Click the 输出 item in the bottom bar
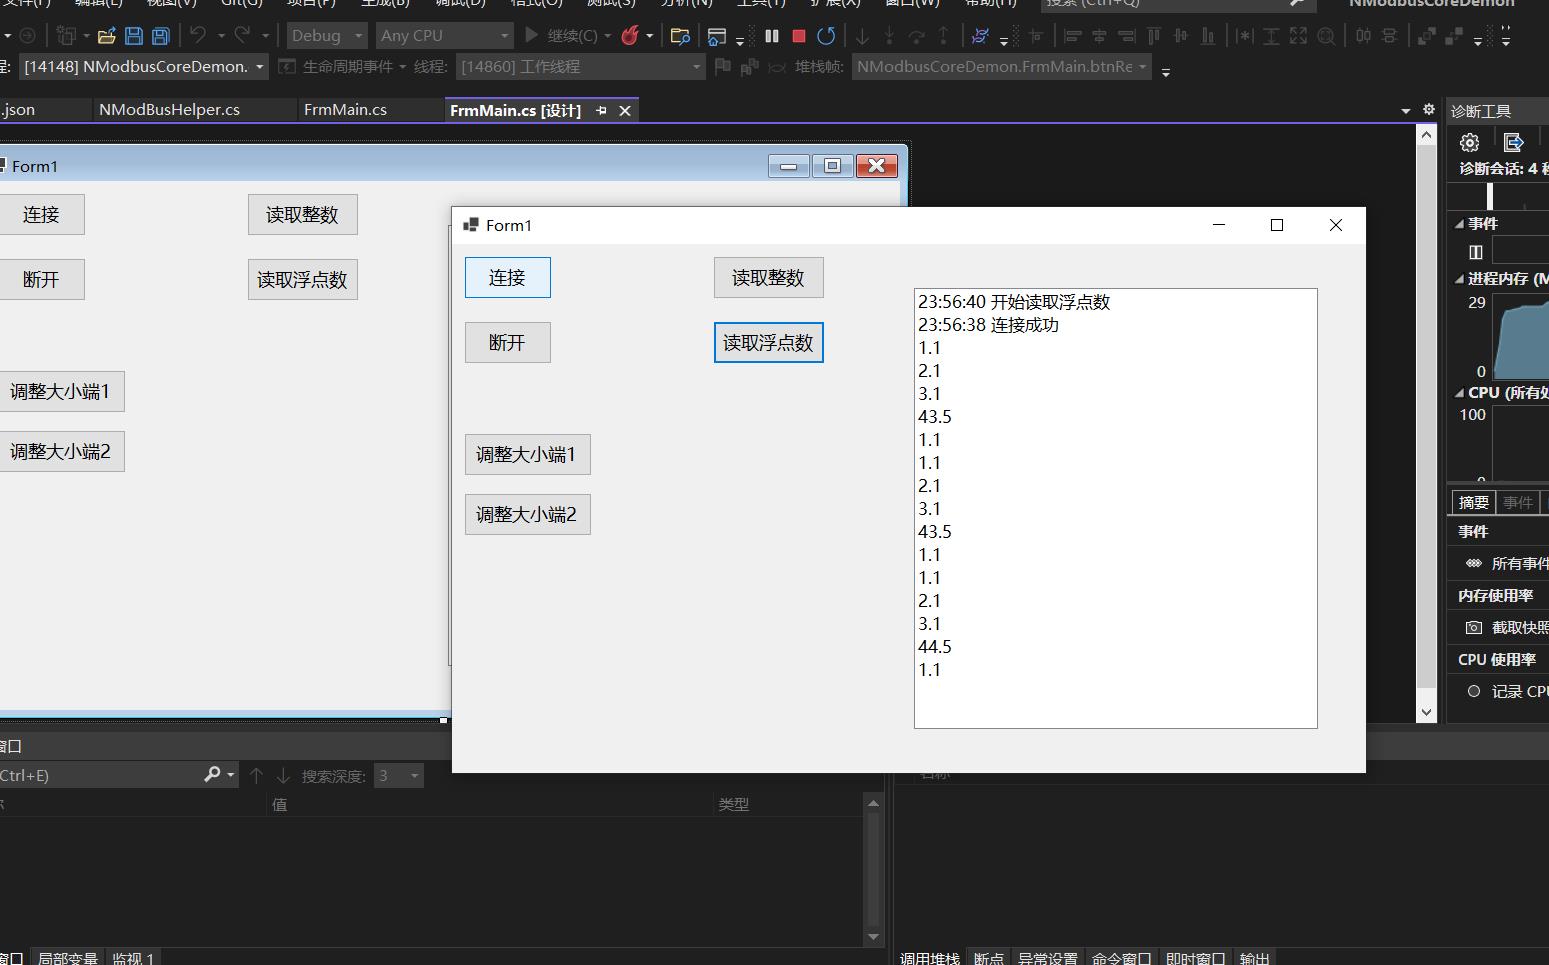Screen dimensions: 1549x965 pos(1253,957)
